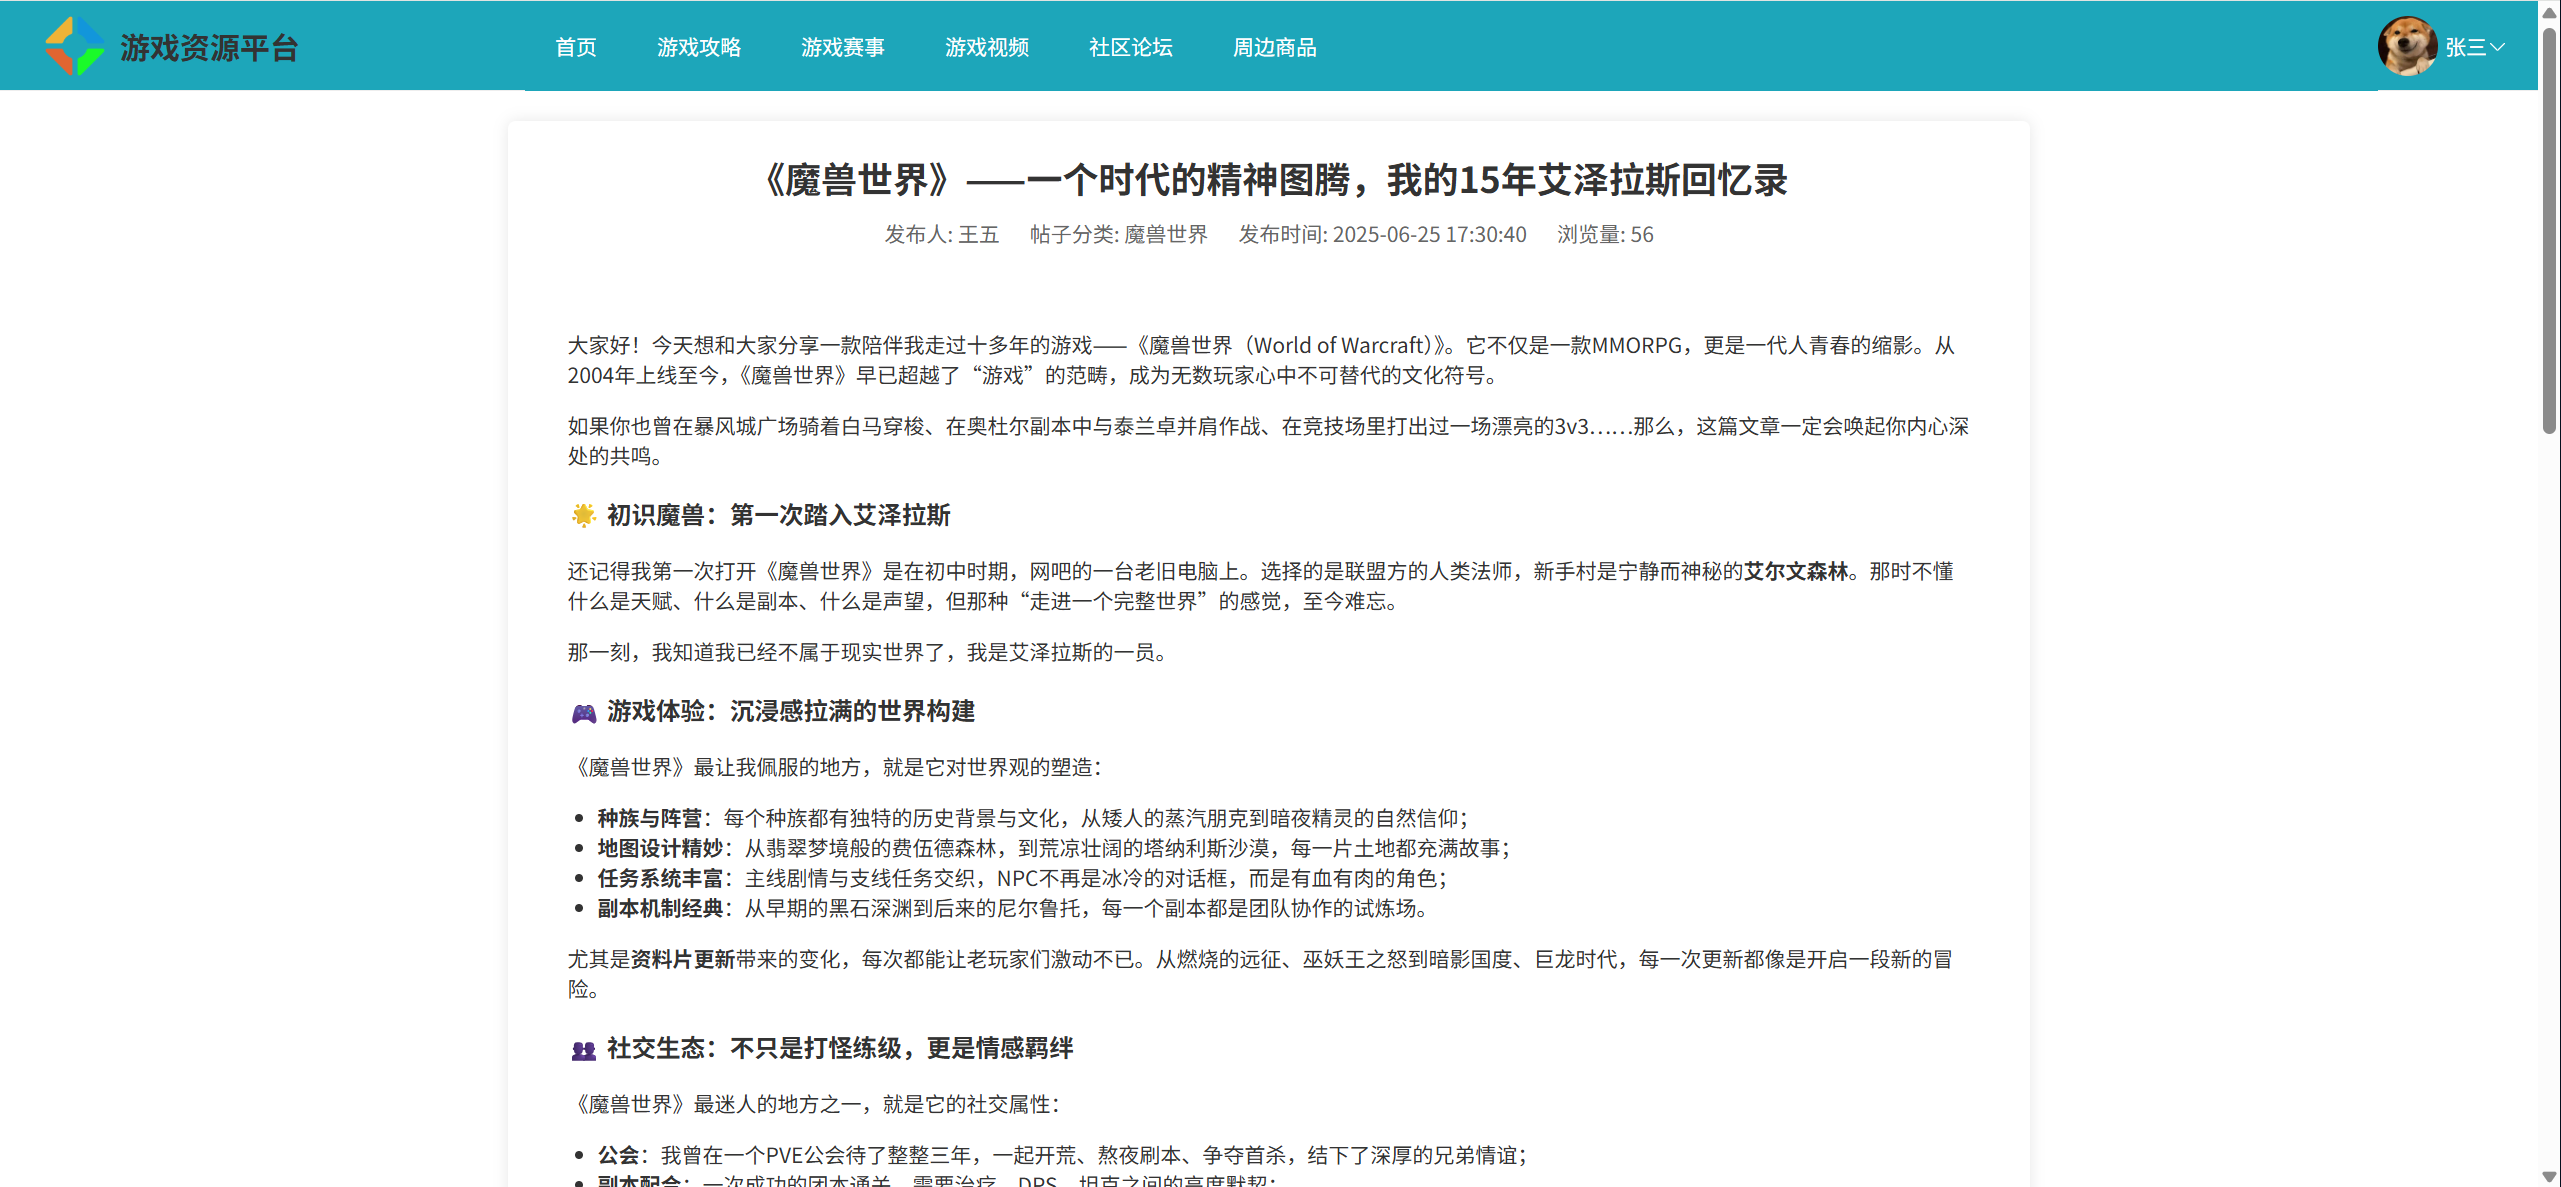The image size is (2561, 1187).
Task: Click the sun emoji beside 初识魔兽 heading
Action: (x=583, y=515)
